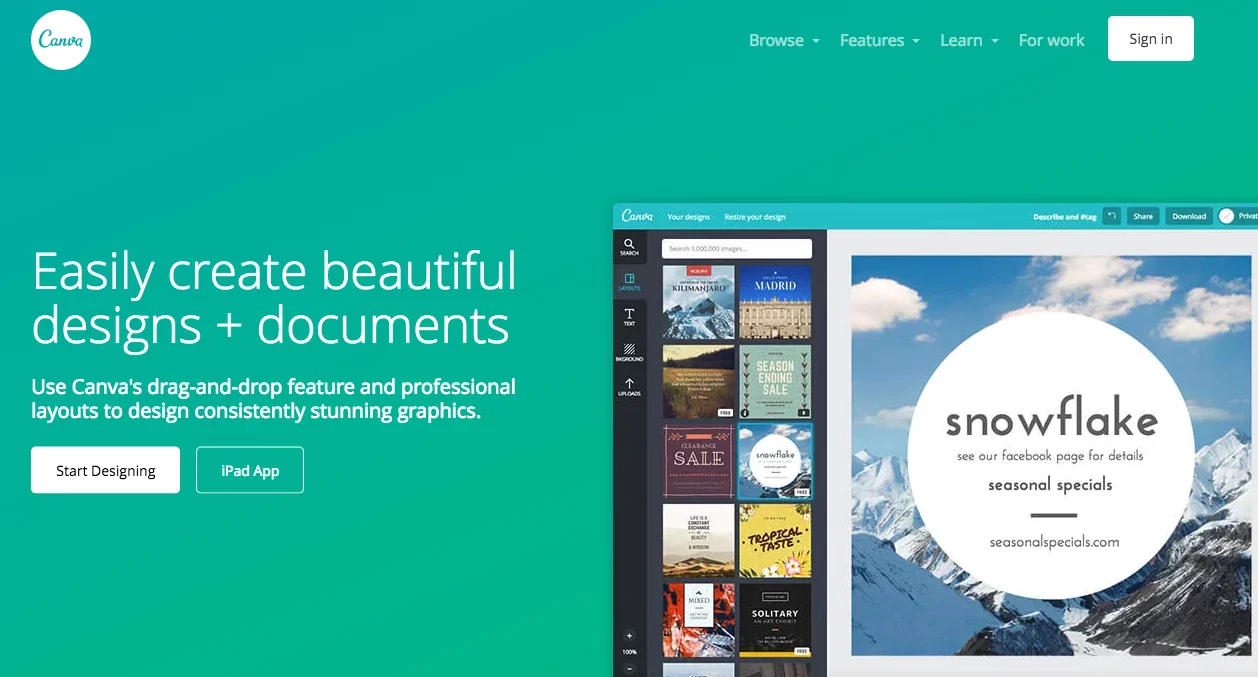
Task: Select the Text tool icon
Action: 629,316
